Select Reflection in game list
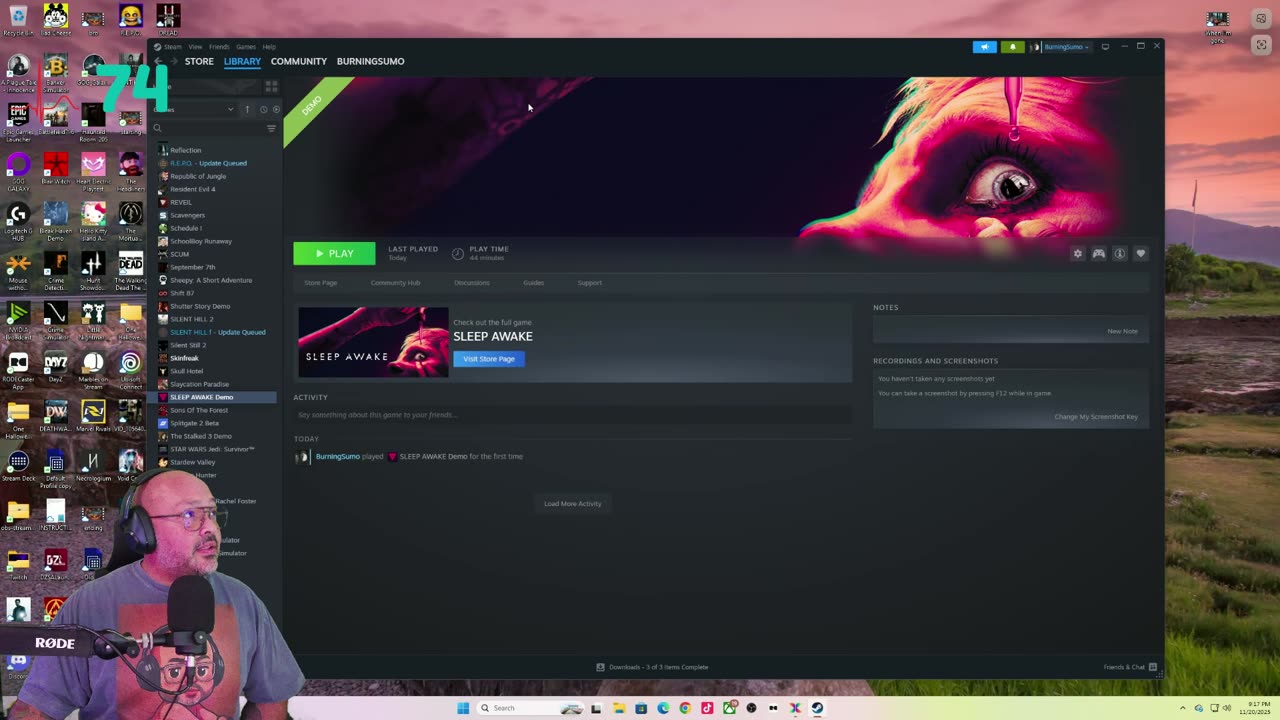This screenshot has height=720, width=1280. (185, 150)
